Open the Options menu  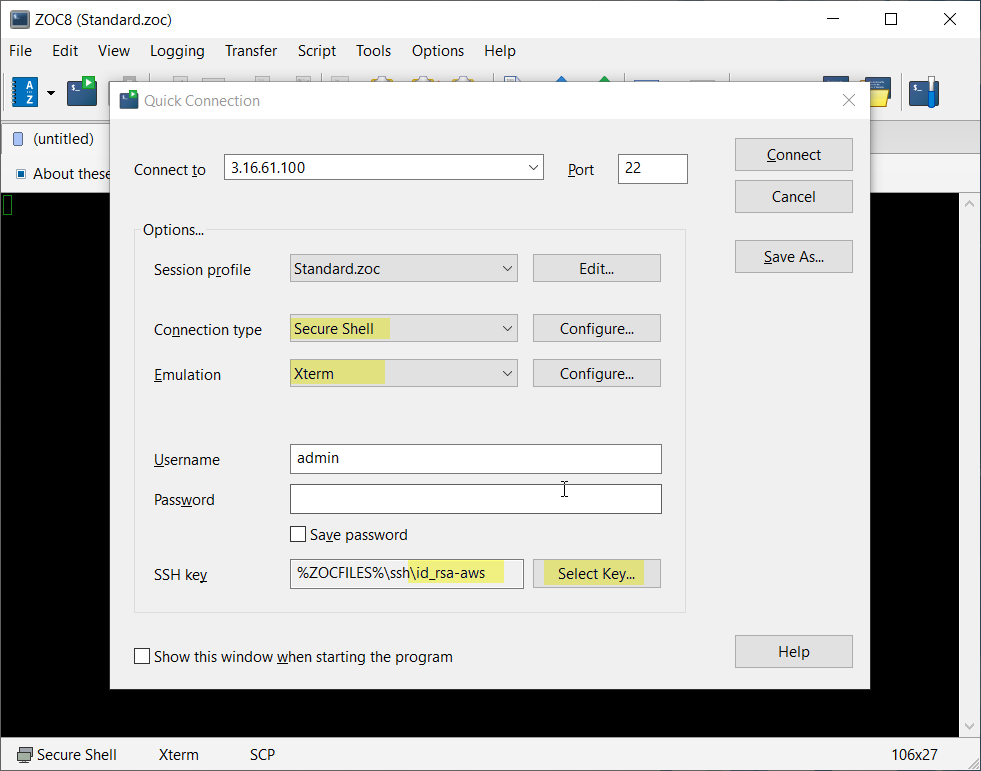438,51
